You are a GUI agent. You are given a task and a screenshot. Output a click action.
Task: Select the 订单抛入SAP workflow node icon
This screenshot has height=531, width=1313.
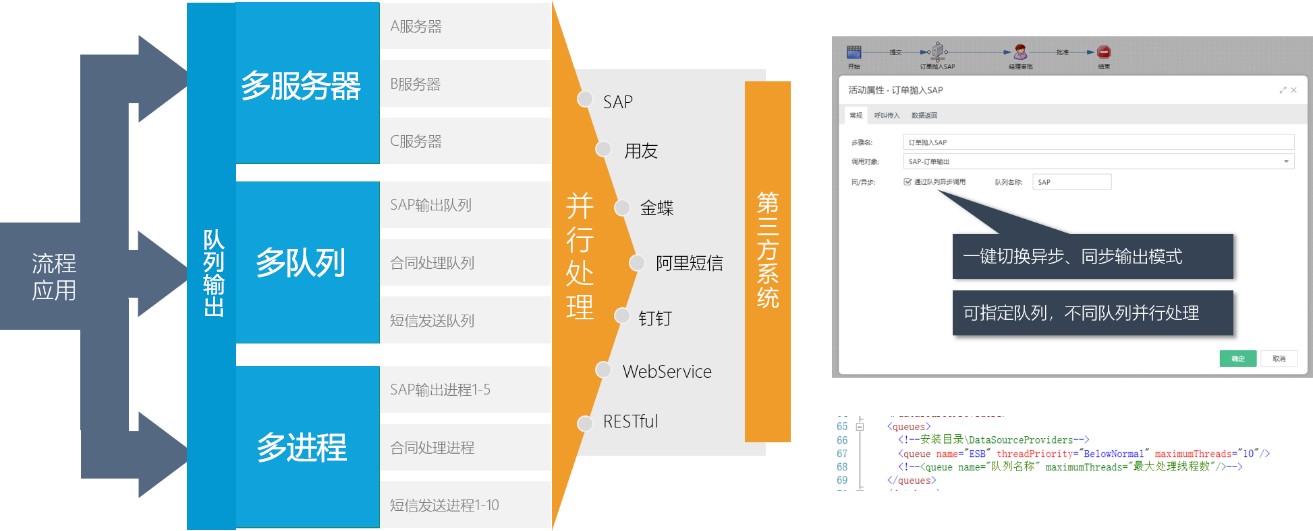[x=938, y=52]
